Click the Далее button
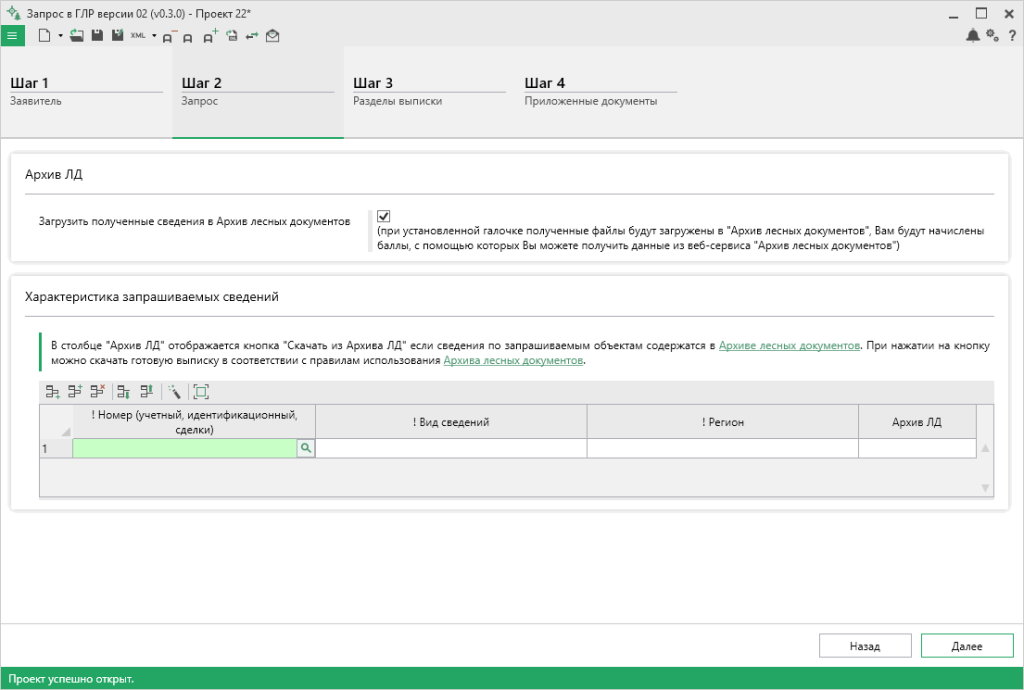 click(x=966, y=646)
